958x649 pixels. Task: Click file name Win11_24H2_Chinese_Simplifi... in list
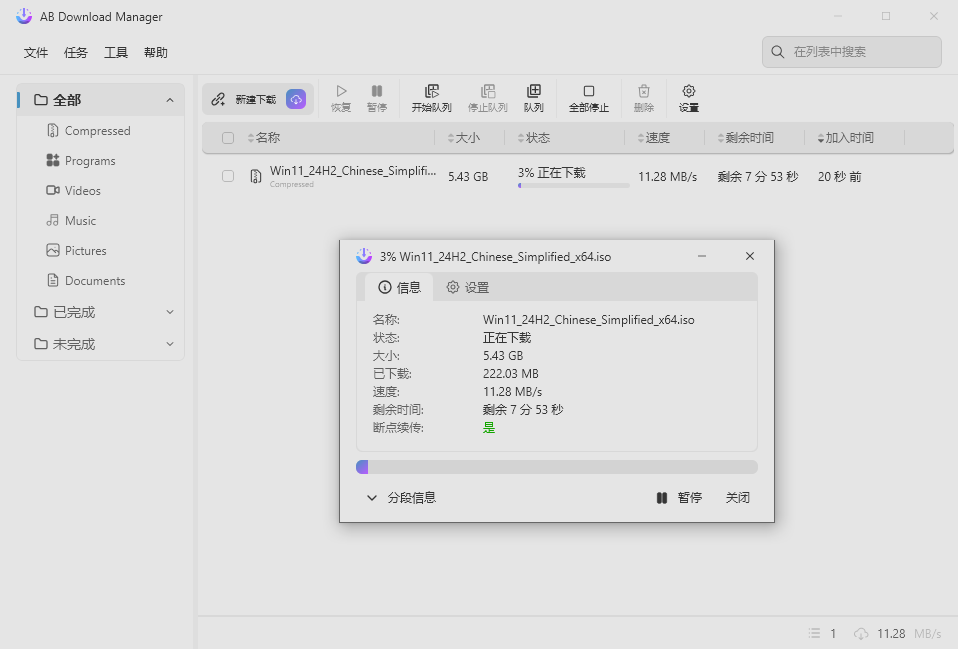(x=353, y=171)
